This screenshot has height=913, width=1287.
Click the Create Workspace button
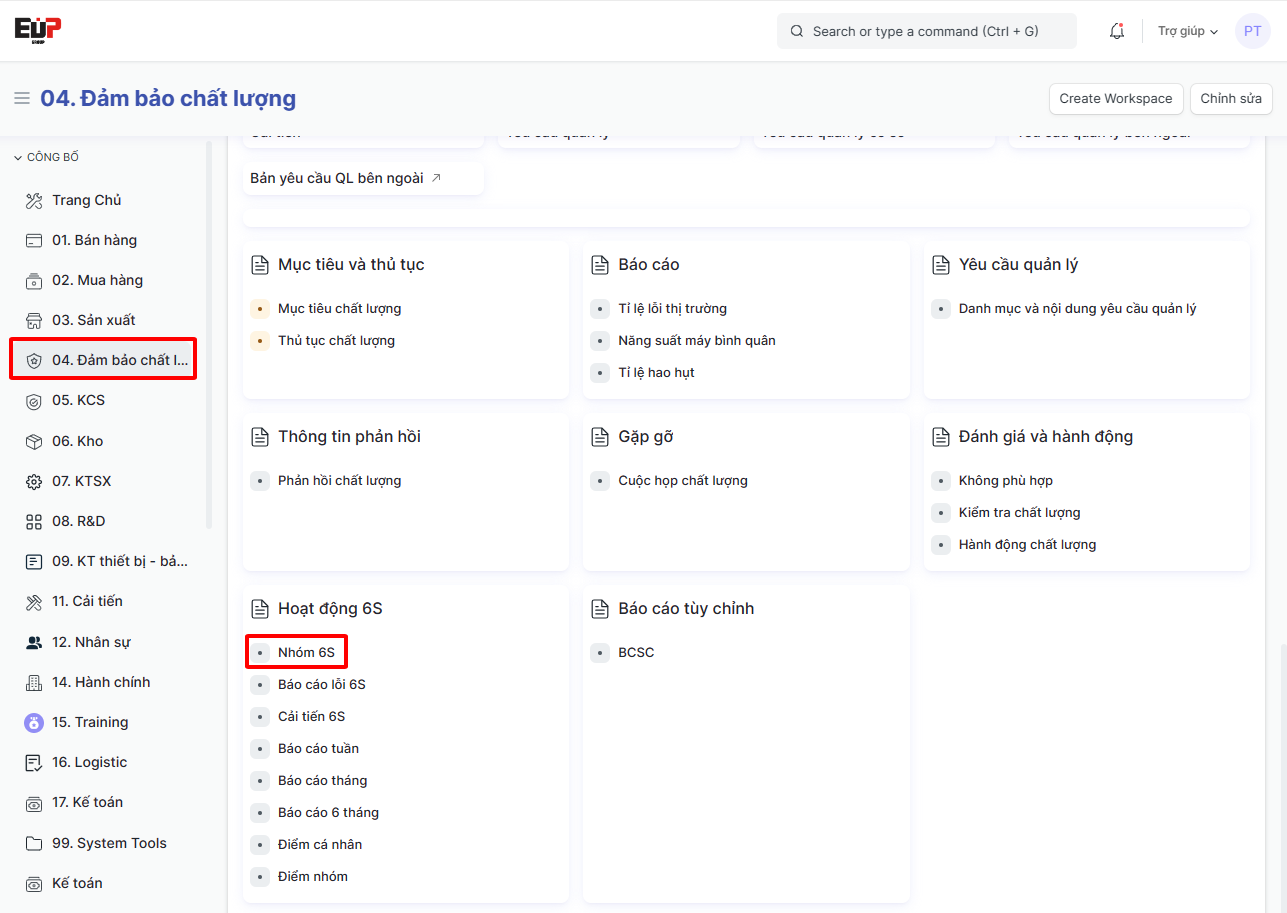pos(1115,99)
